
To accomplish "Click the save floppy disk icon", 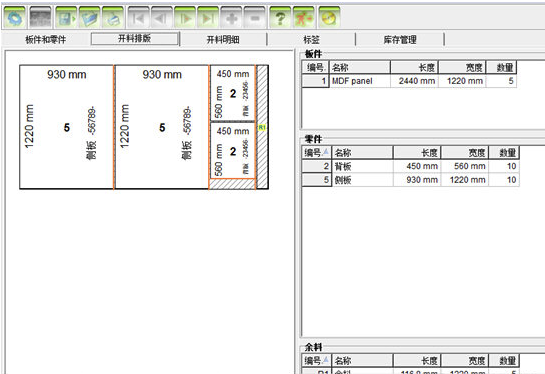I will click(66, 18).
